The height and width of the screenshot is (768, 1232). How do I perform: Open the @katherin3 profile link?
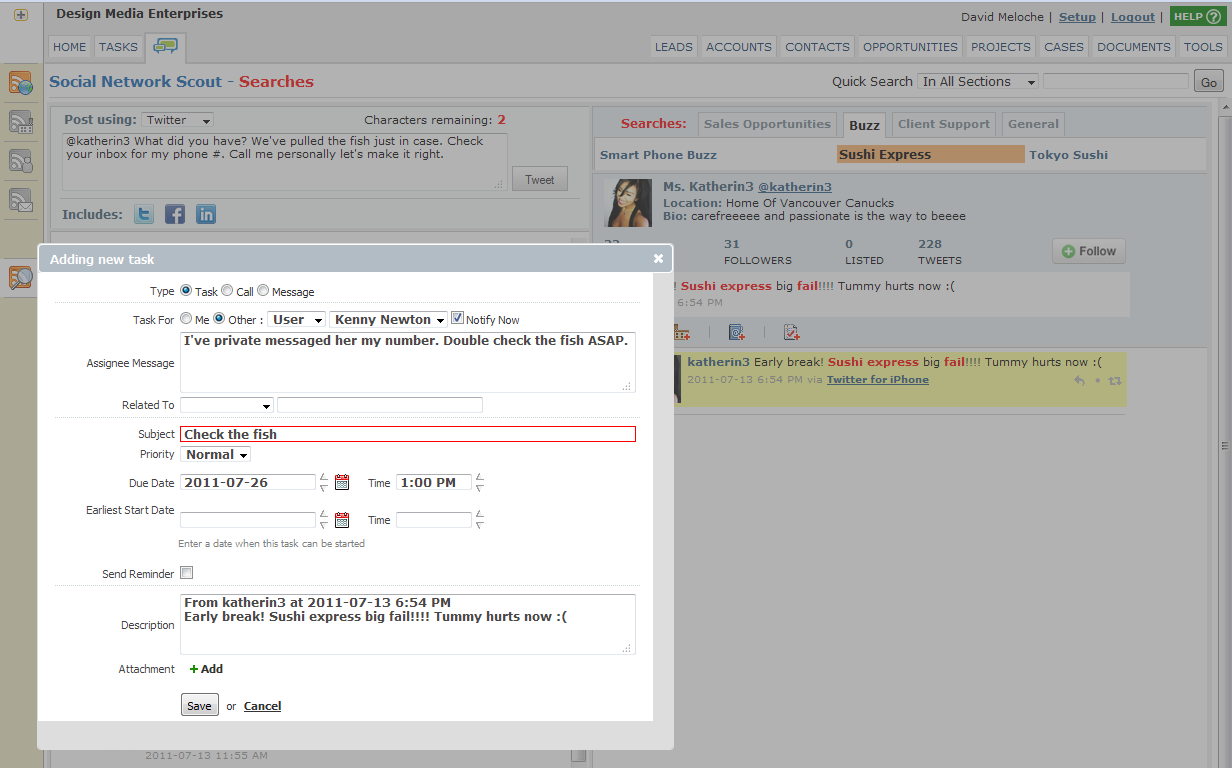795,187
